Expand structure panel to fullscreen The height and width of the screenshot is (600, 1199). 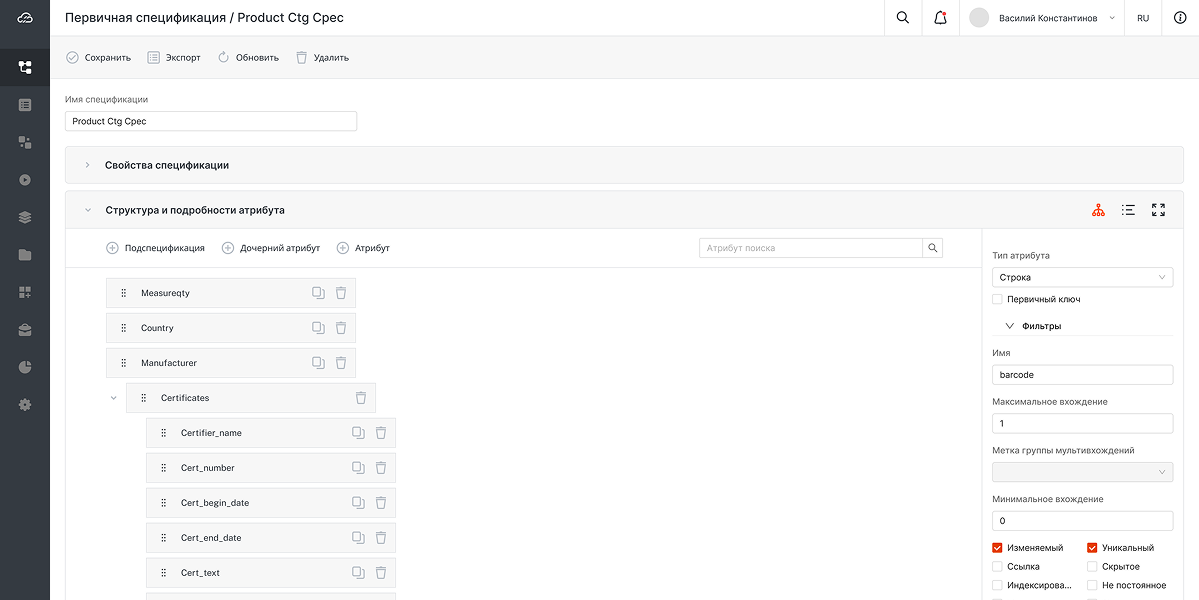[1158, 210]
